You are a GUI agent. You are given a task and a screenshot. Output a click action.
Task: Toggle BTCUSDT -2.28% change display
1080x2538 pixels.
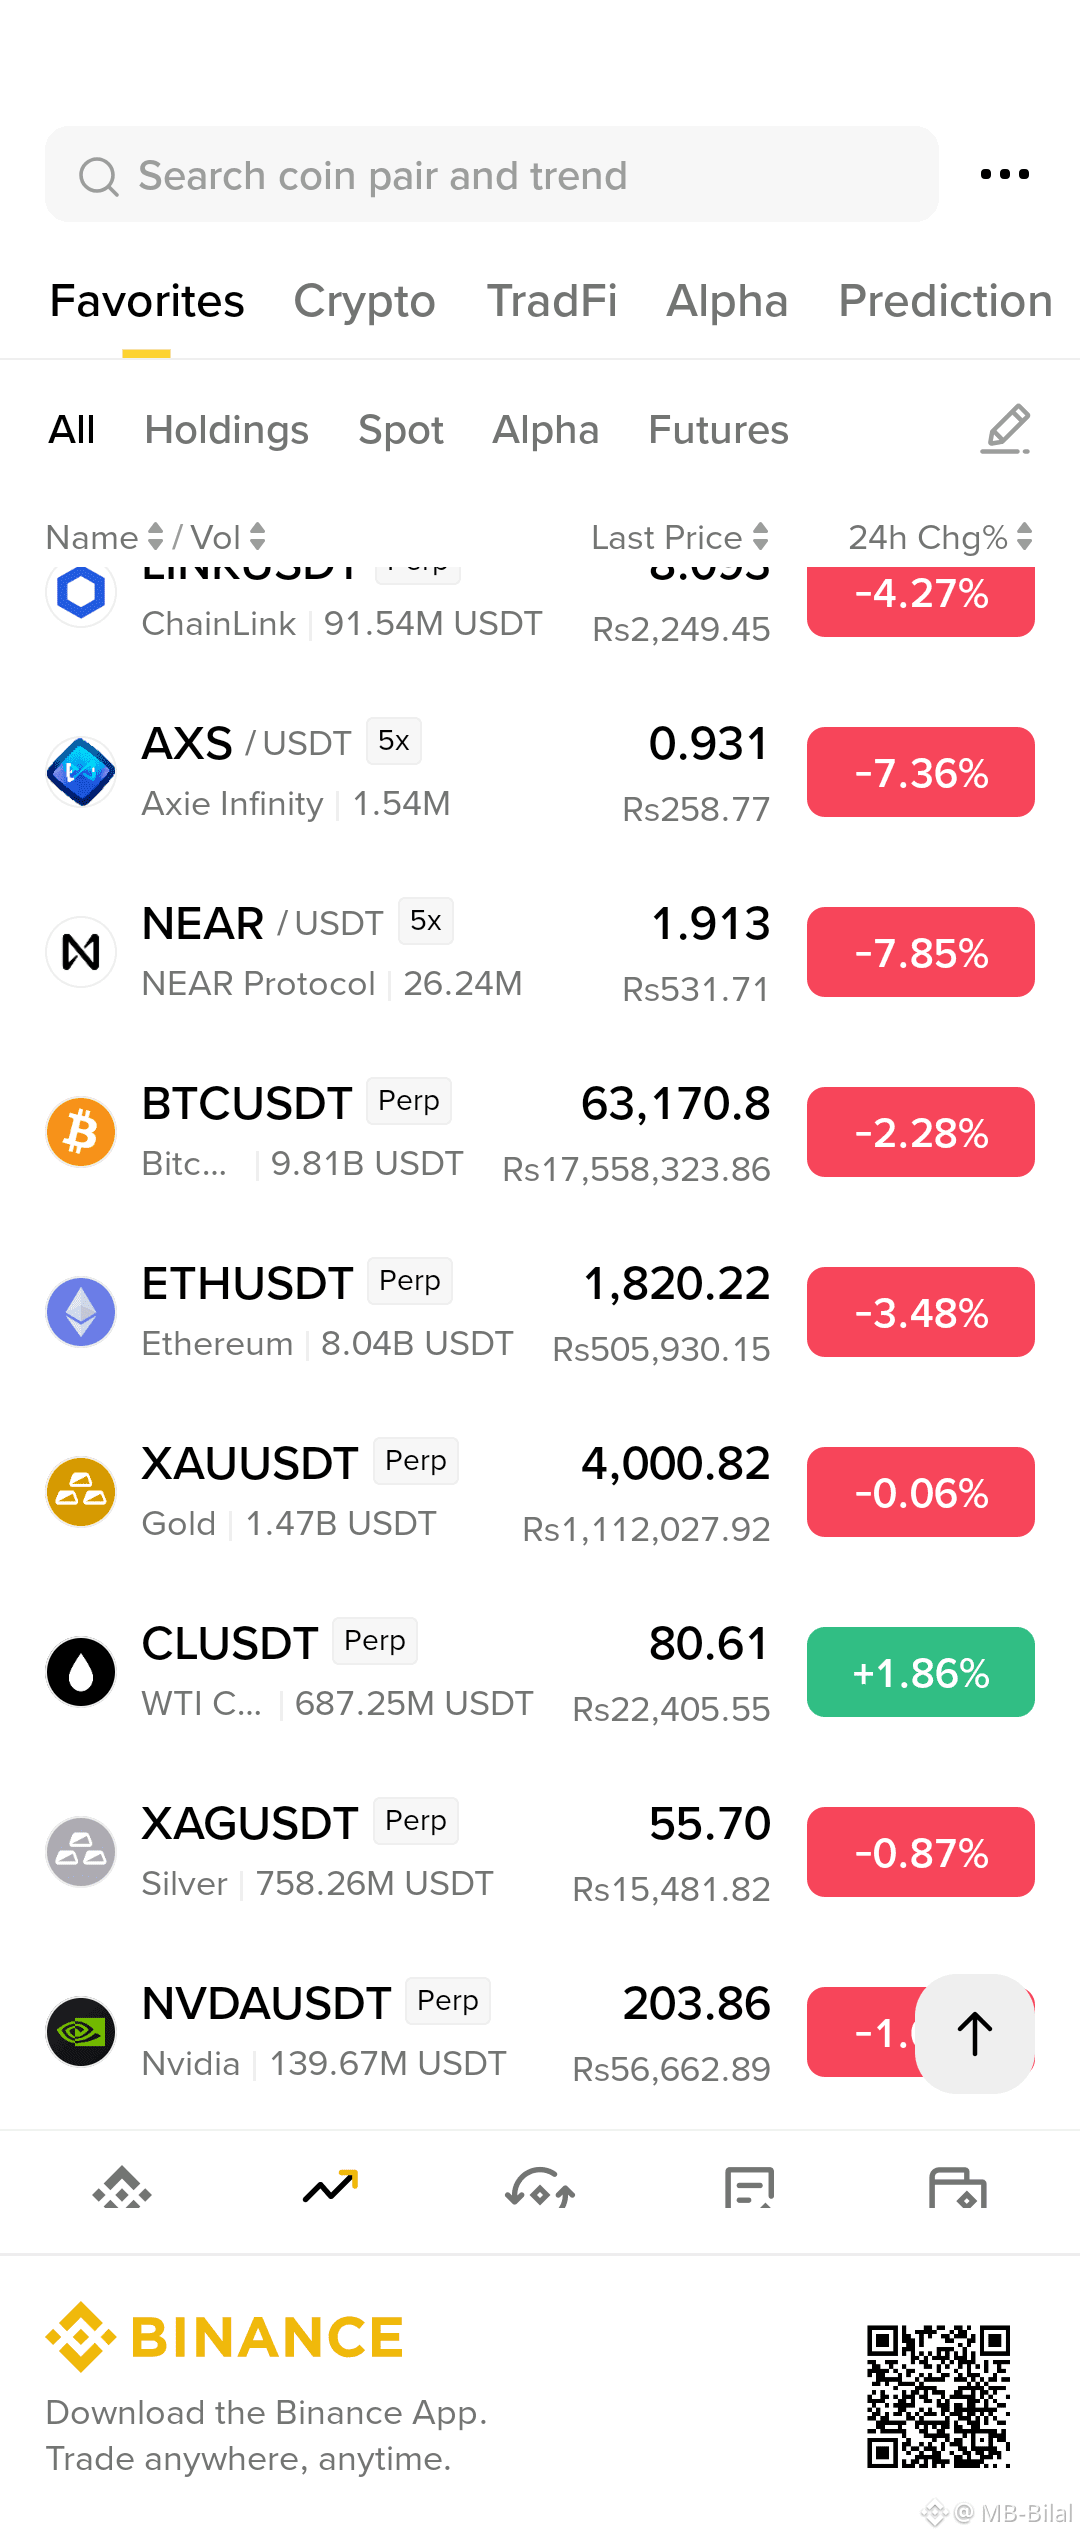[x=921, y=1132]
